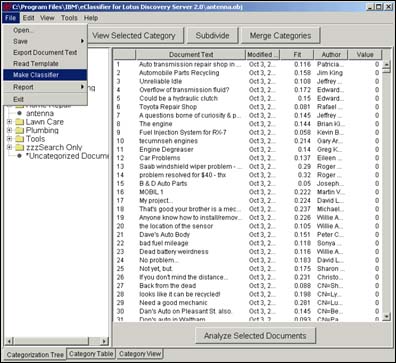Click the Analyze Selected Documents button
Viewport: 396px width, 363px height.
click(255, 336)
